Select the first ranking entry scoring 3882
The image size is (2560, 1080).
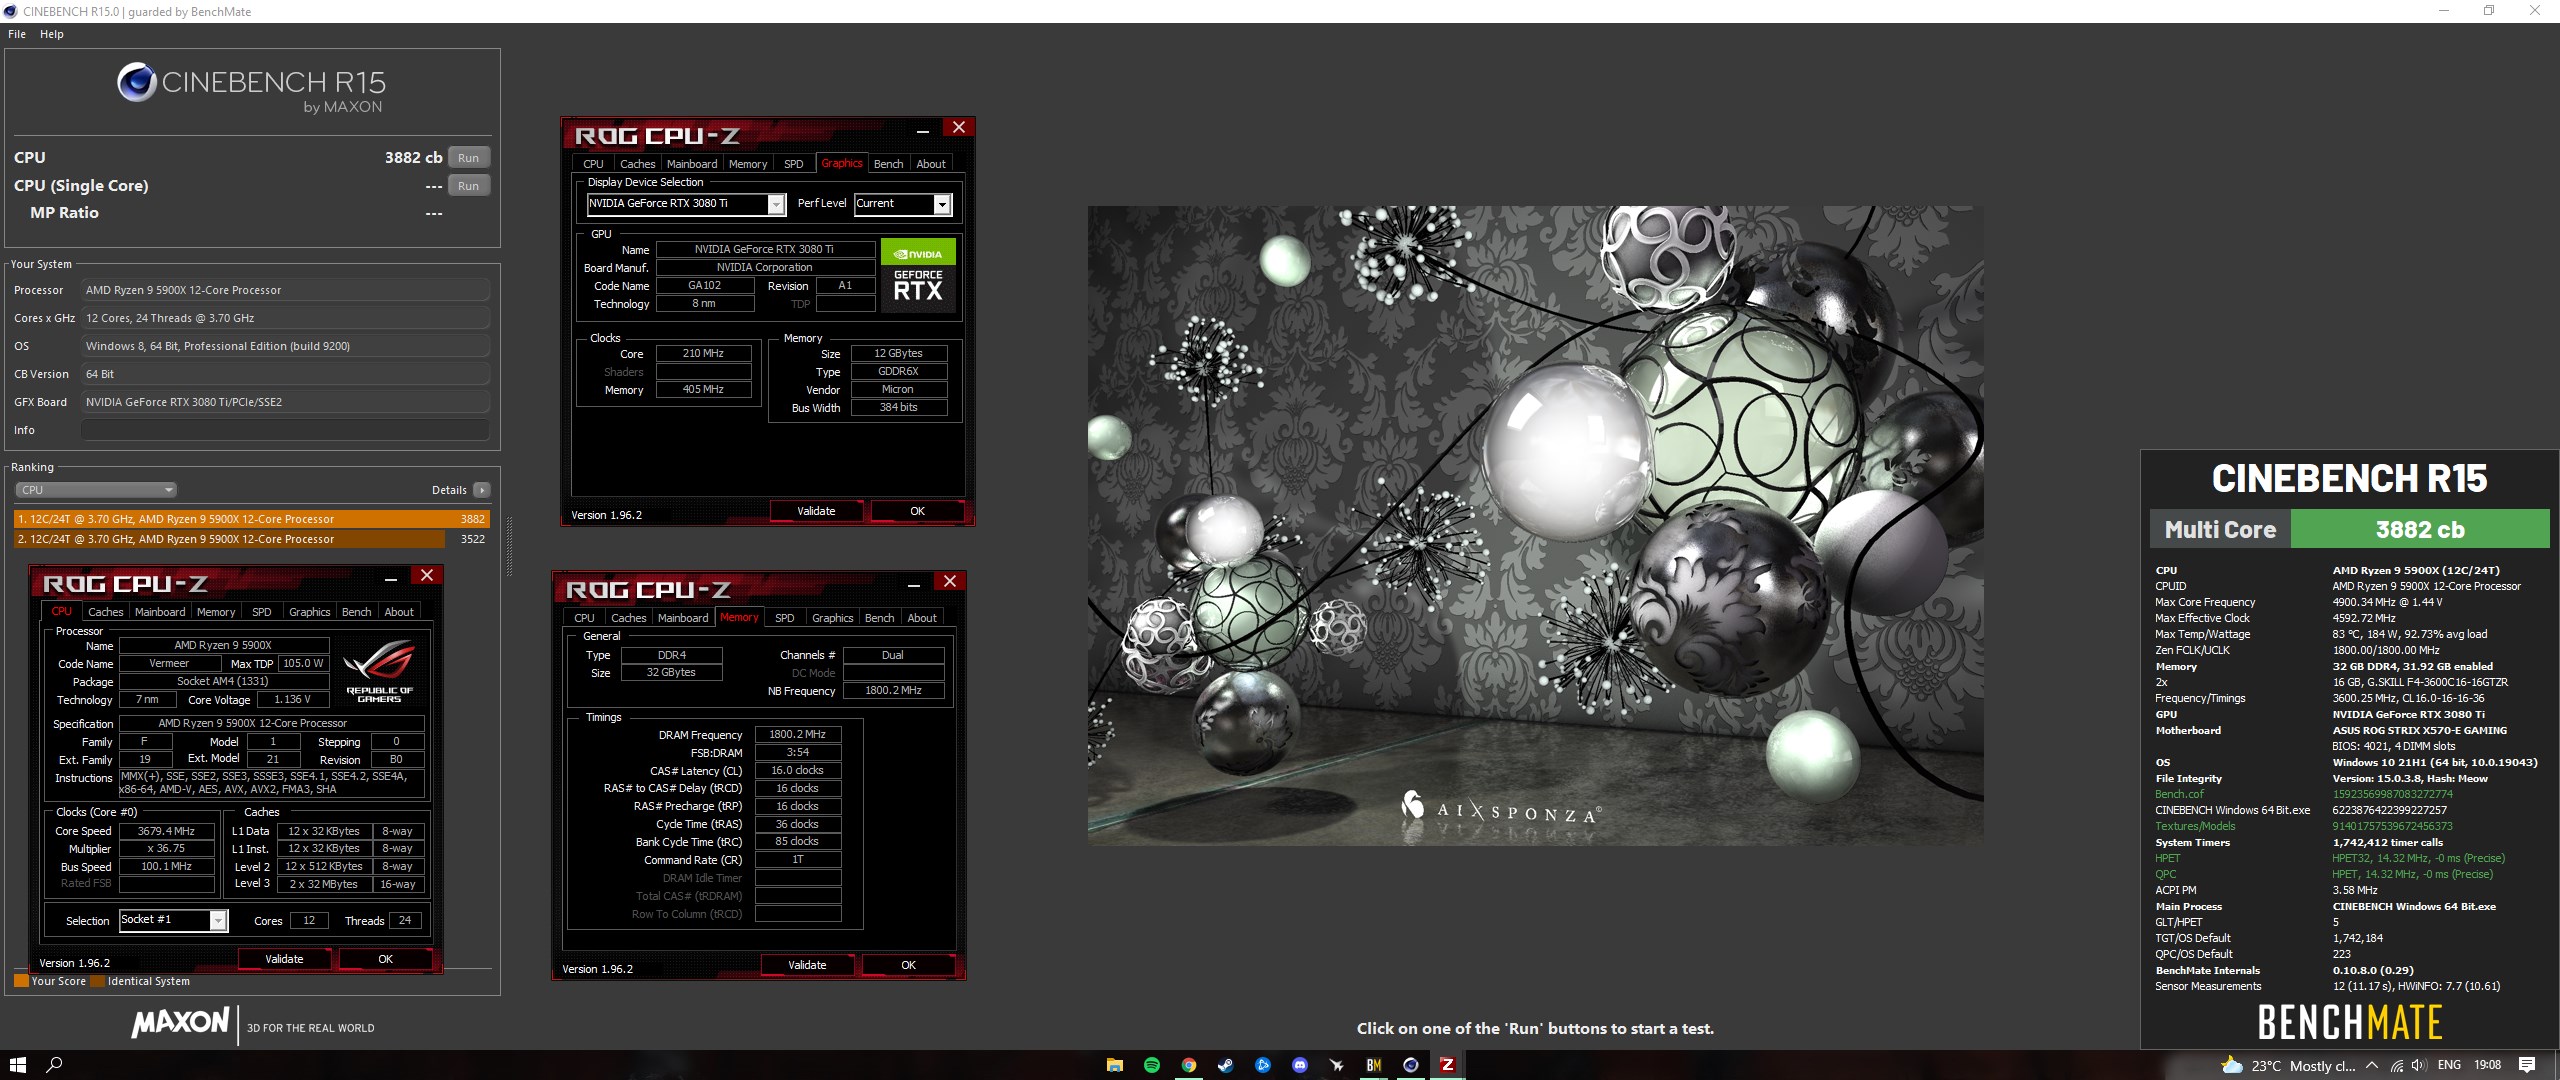(252, 519)
